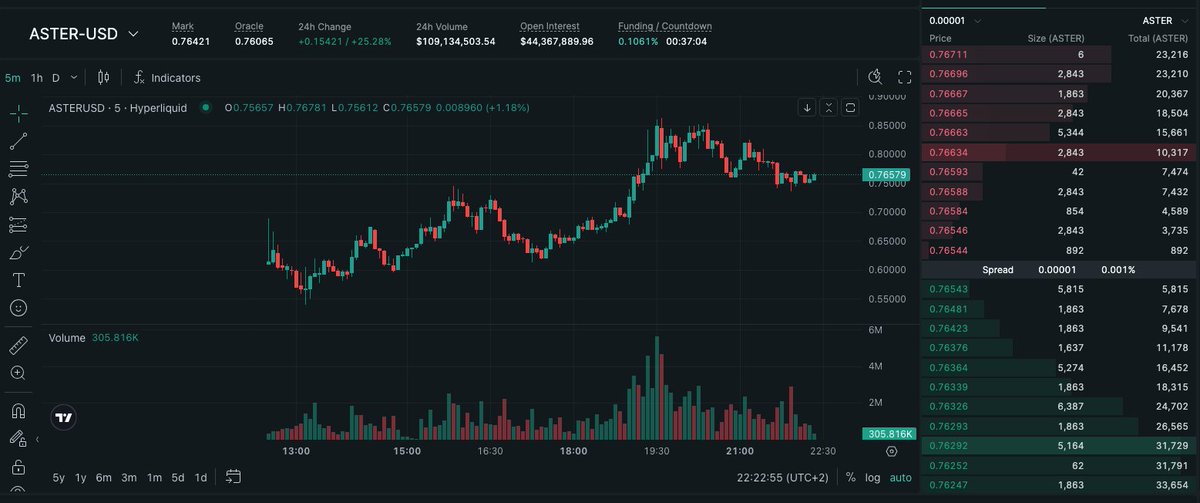
Task: Select the trend line drawing tool
Action: point(18,141)
